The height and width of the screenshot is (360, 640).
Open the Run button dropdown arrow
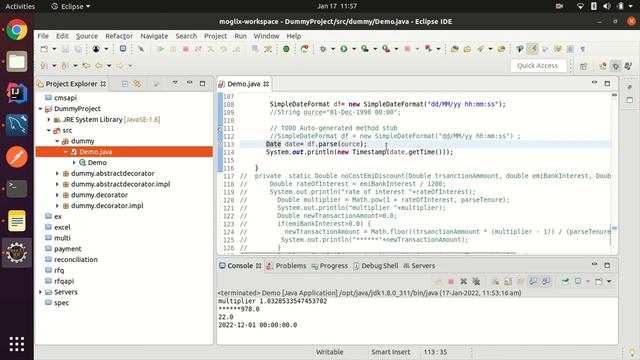(x=353, y=49)
